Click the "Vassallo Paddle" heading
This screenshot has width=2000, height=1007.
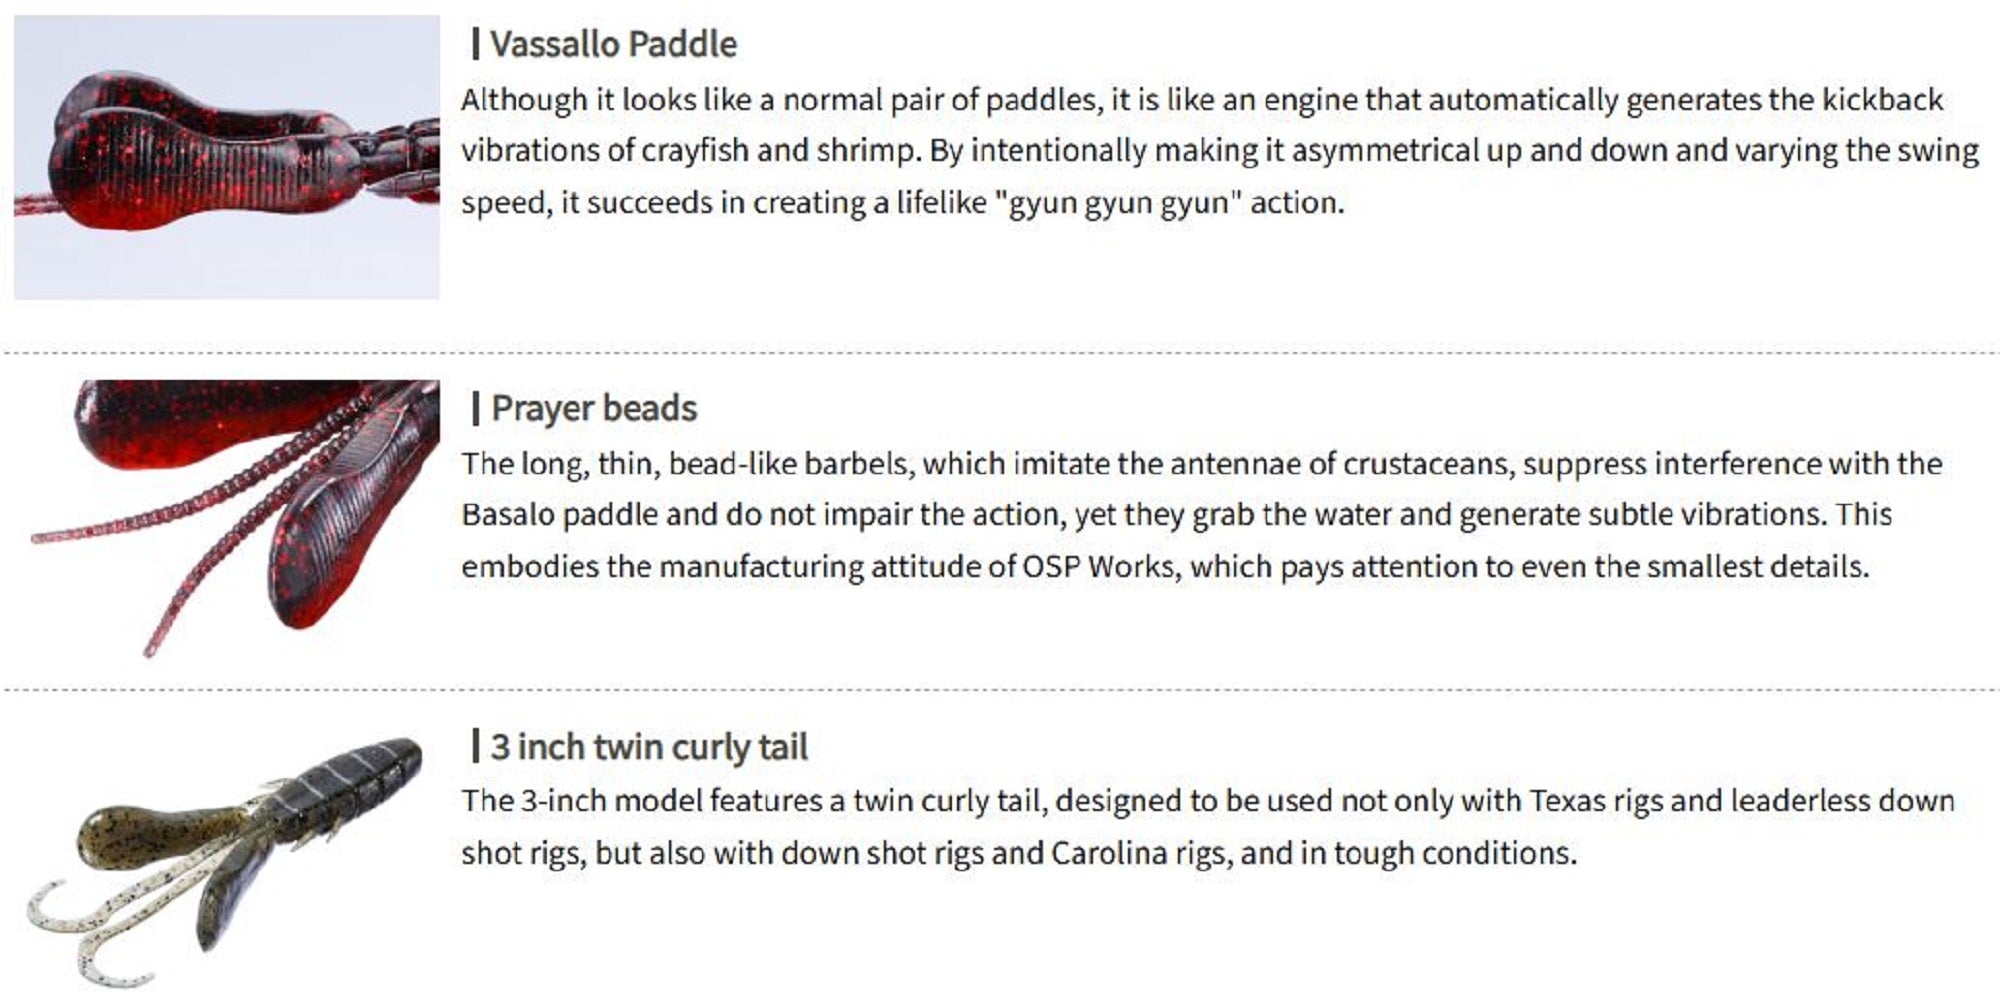pyautogui.click(x=613, y=45)
